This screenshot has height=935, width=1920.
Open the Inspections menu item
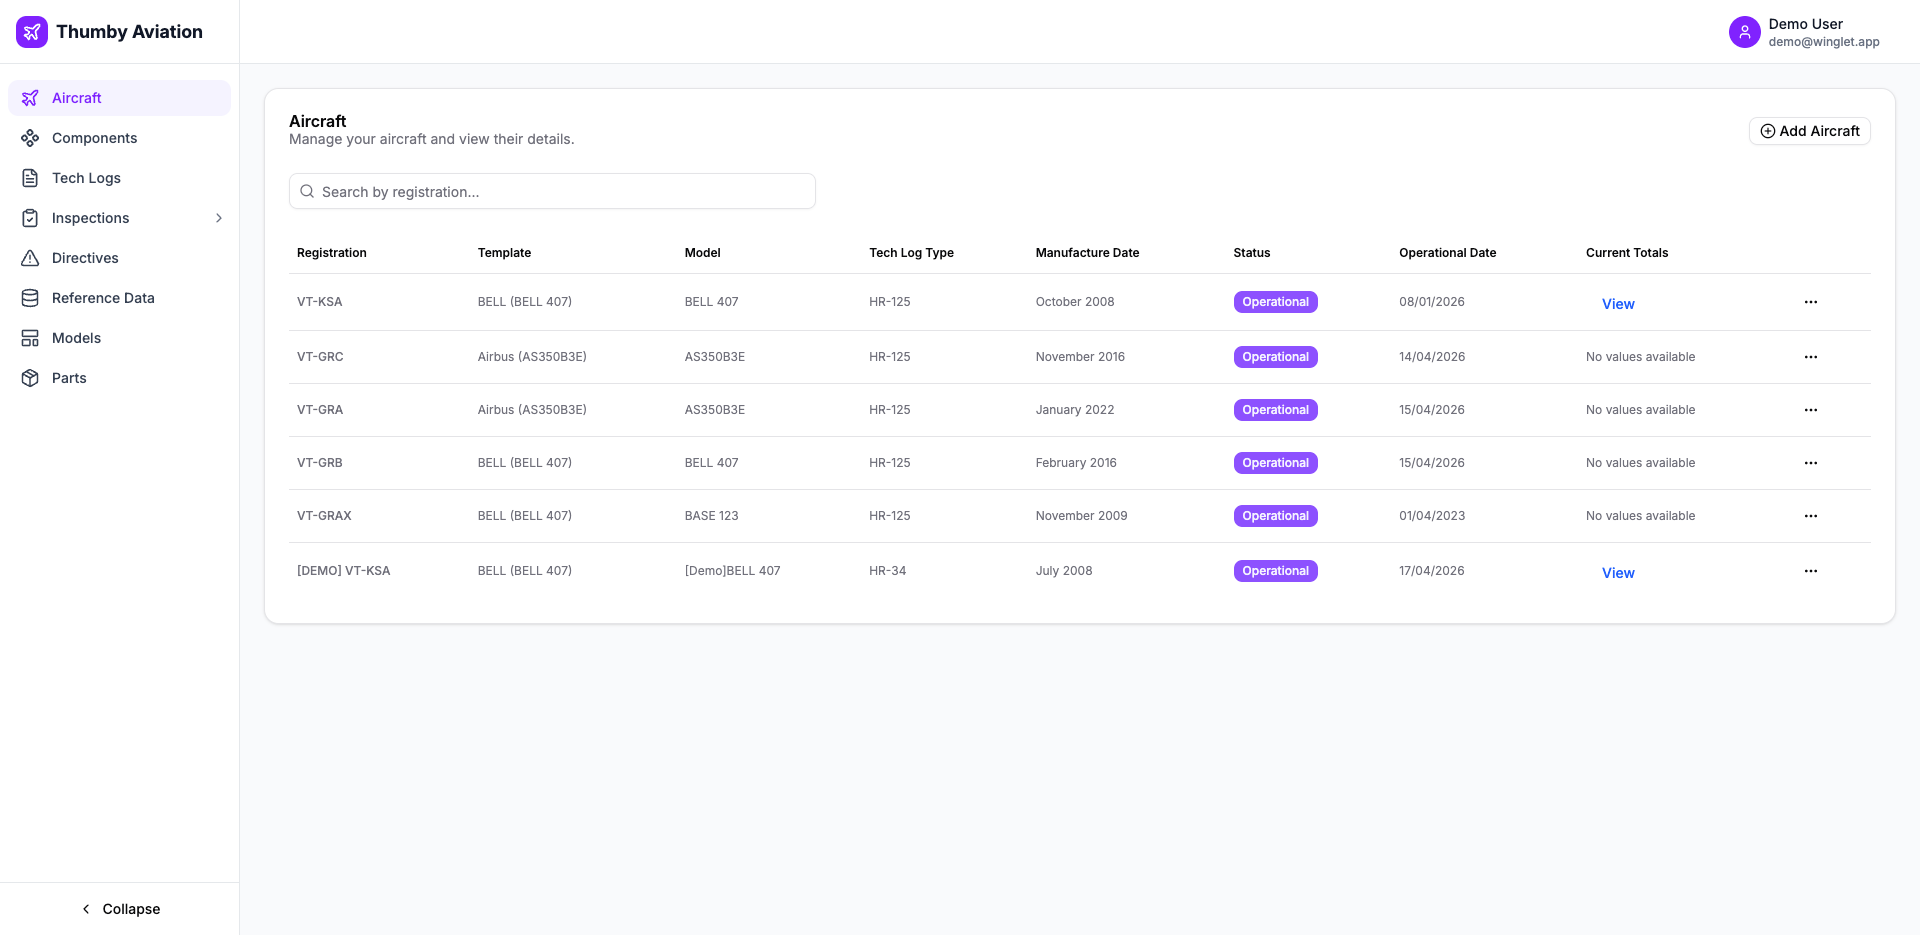click(x=91, y=218)
